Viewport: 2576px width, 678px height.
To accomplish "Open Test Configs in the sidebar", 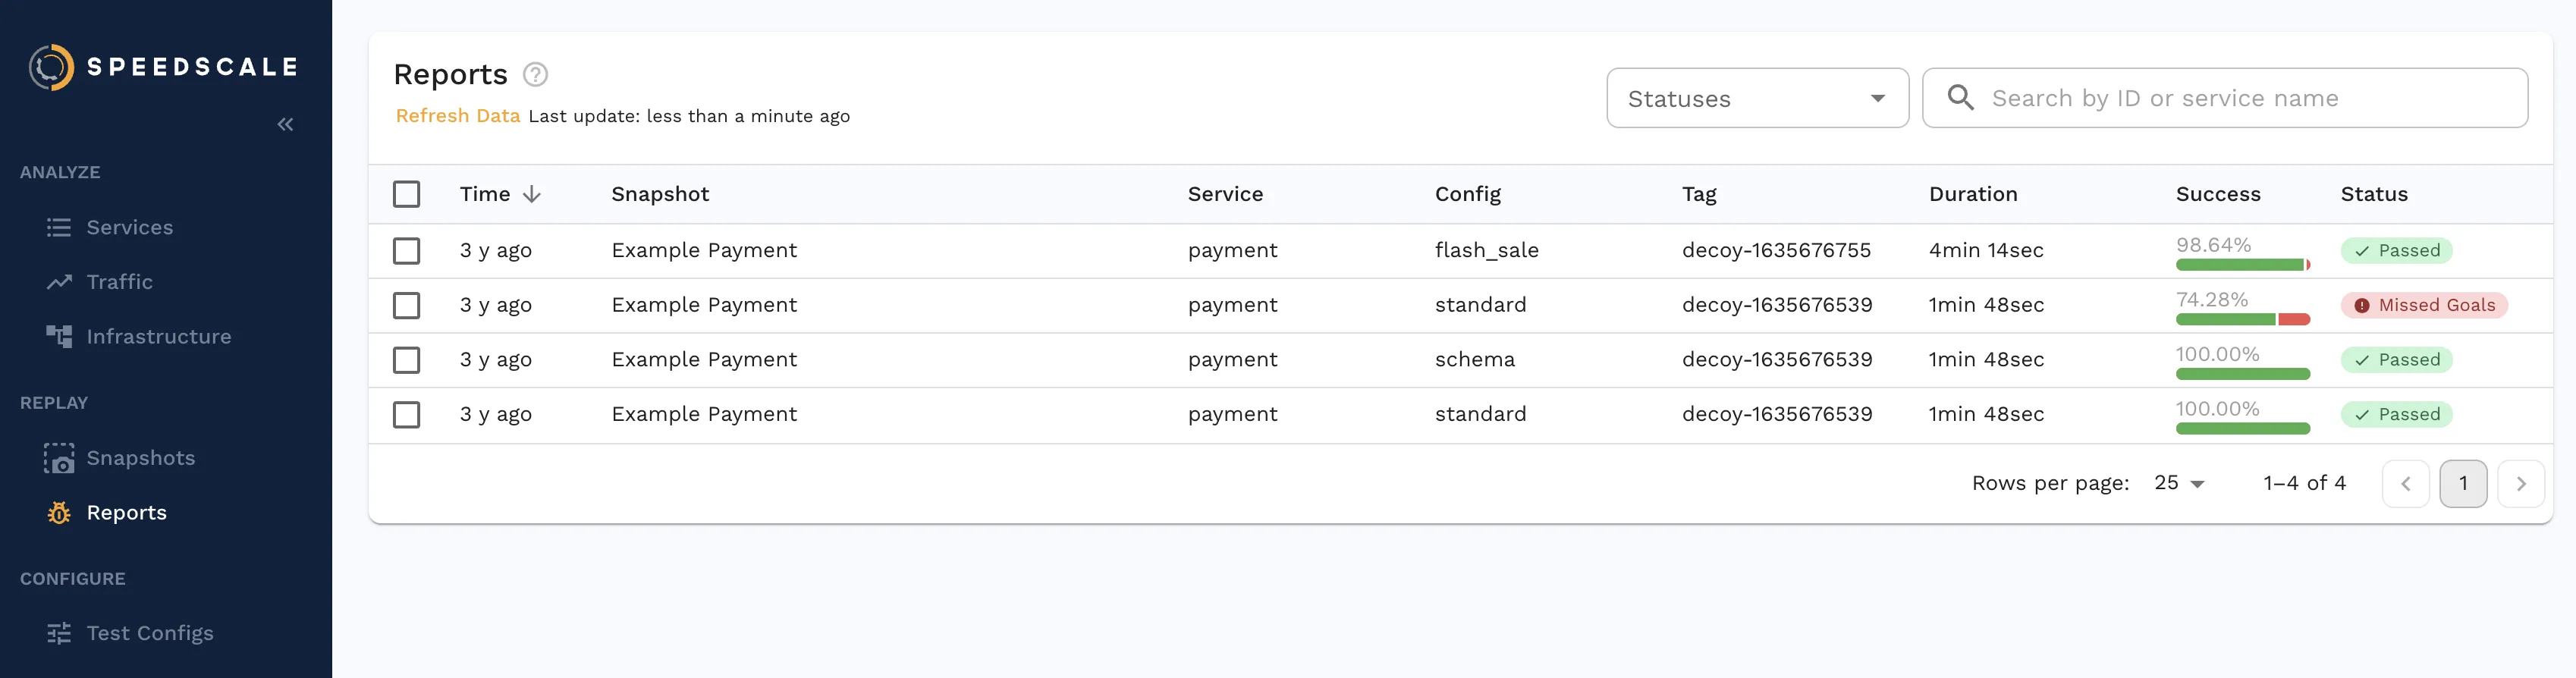I will pyautogui.click(x=150, y=633).
